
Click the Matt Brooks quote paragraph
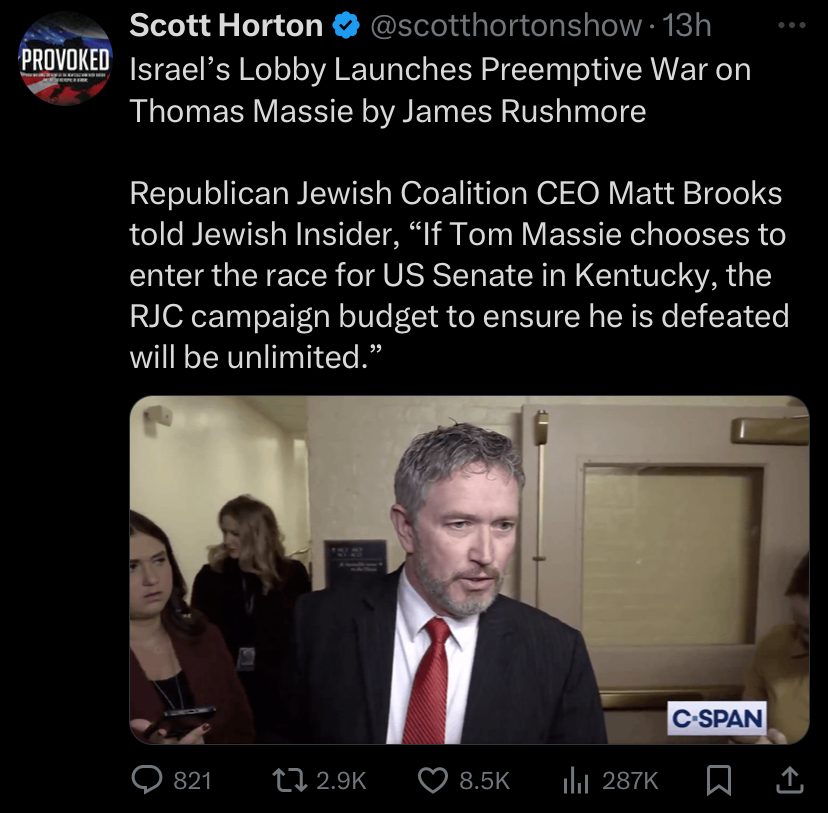[459, 275]
